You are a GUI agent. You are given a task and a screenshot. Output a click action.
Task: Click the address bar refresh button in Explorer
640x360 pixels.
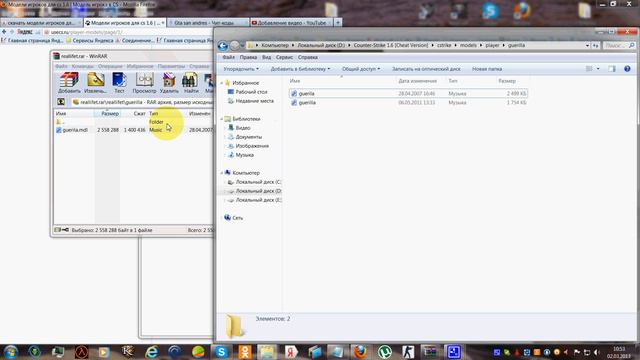pos(596,45)
